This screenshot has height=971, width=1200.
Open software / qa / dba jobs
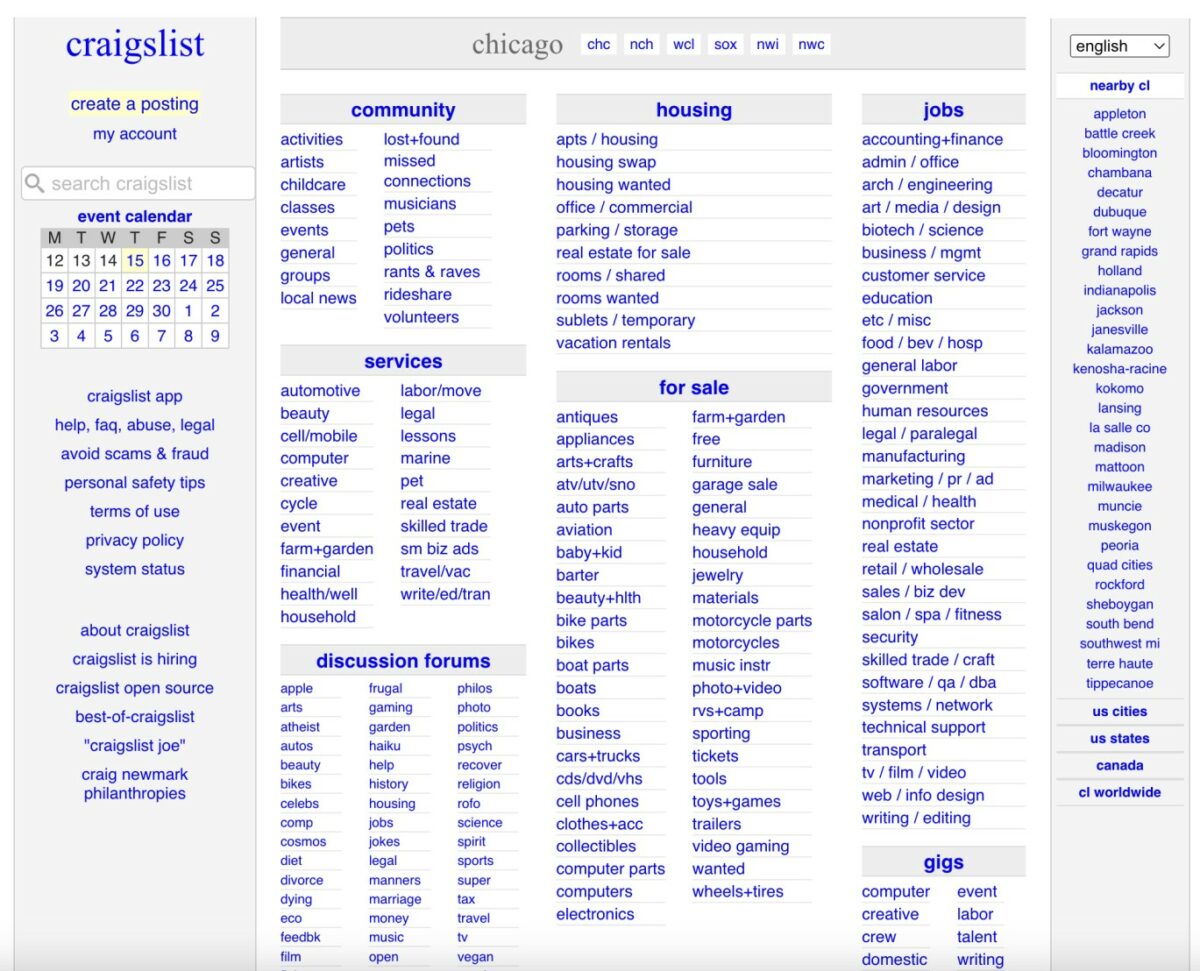tap(929, 683)
